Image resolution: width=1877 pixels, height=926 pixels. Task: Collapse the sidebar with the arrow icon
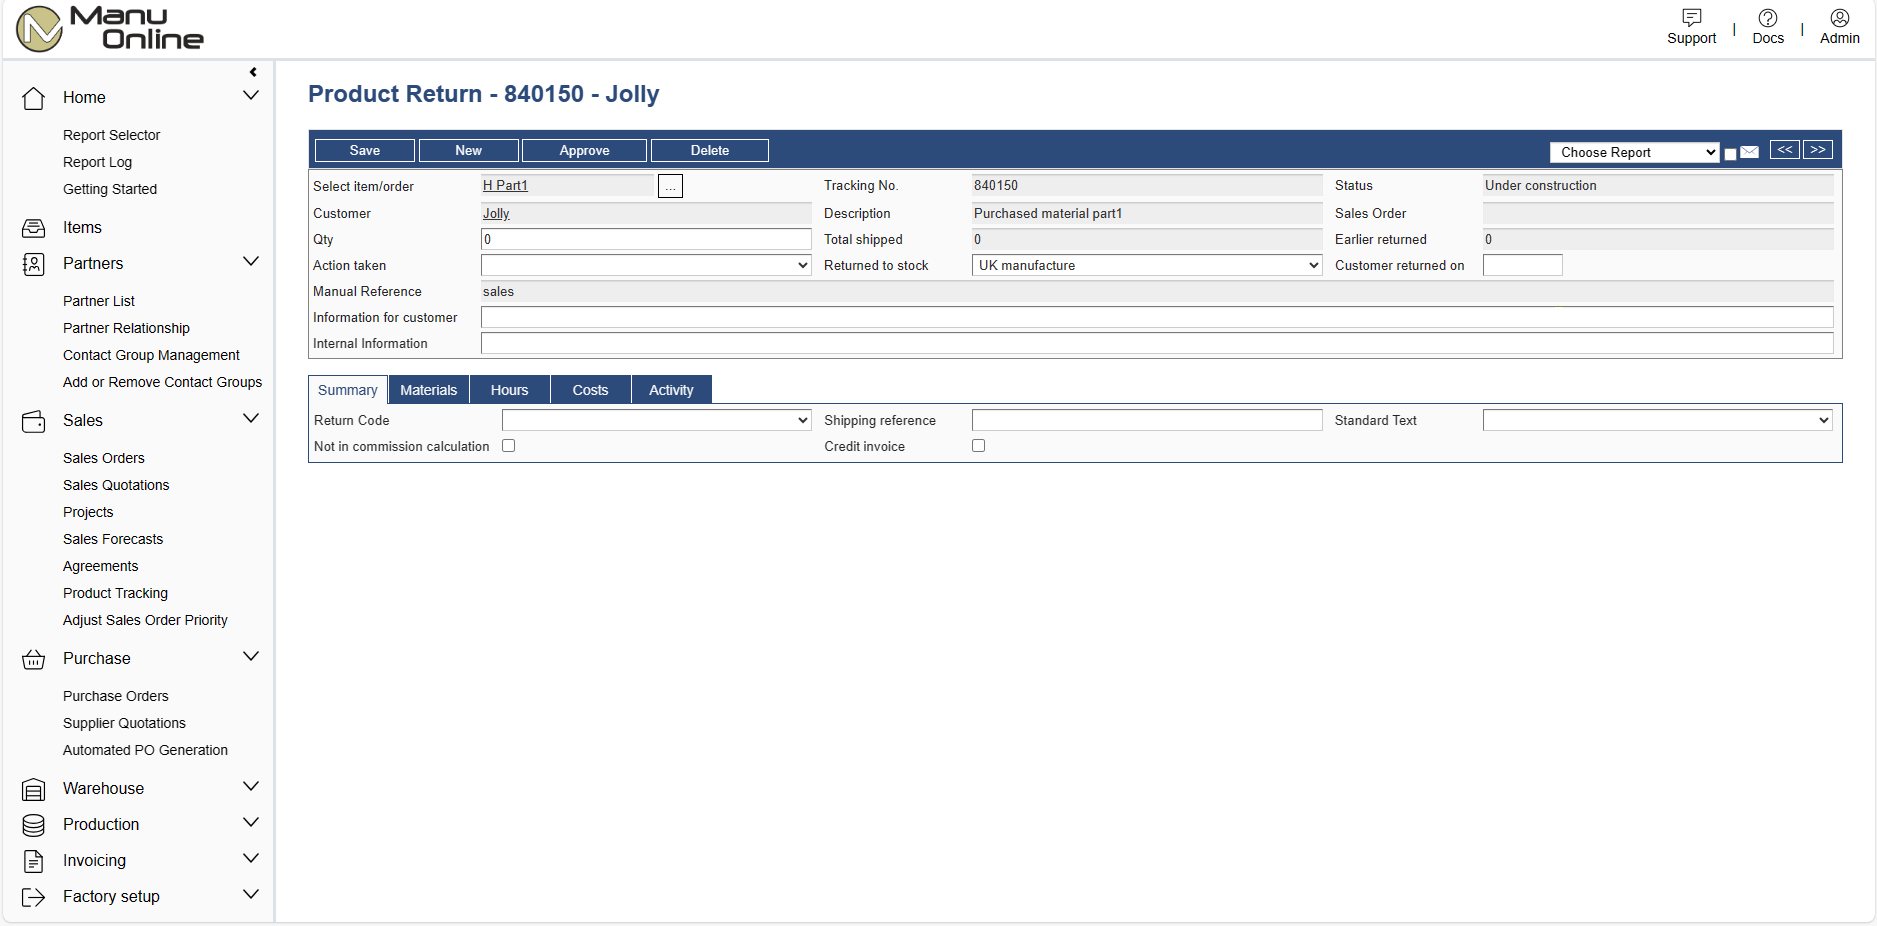[x=253, y=72]
